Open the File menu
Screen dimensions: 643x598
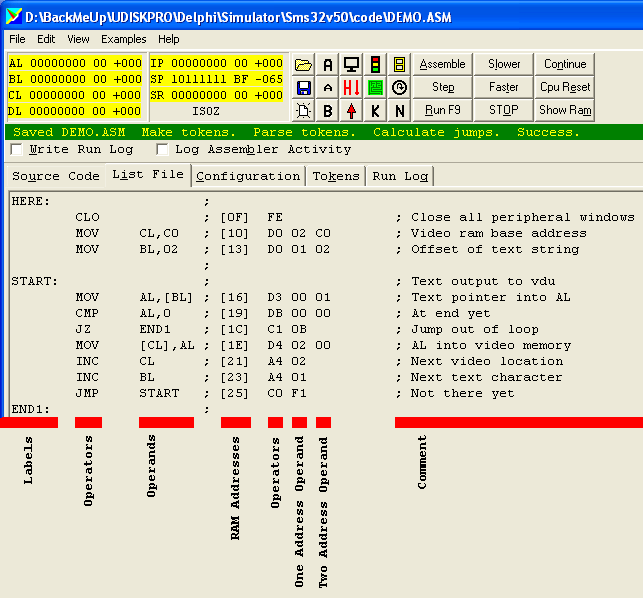[x=17, y=39]
